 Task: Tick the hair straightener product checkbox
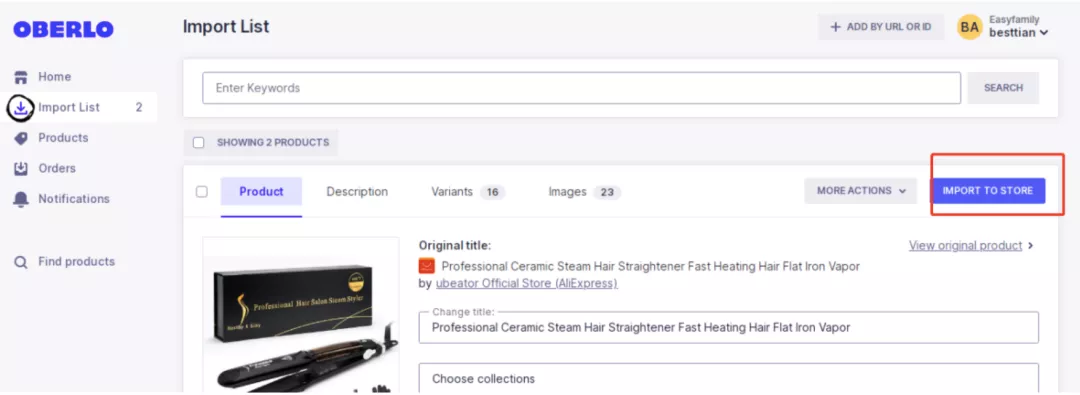tap(202, 192)
